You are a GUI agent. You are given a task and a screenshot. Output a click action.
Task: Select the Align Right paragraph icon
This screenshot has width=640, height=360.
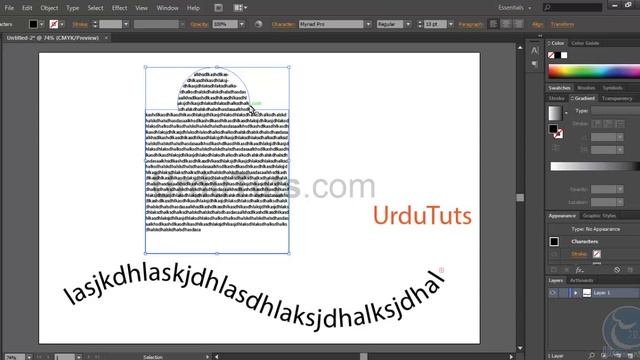tap(519, 24)
